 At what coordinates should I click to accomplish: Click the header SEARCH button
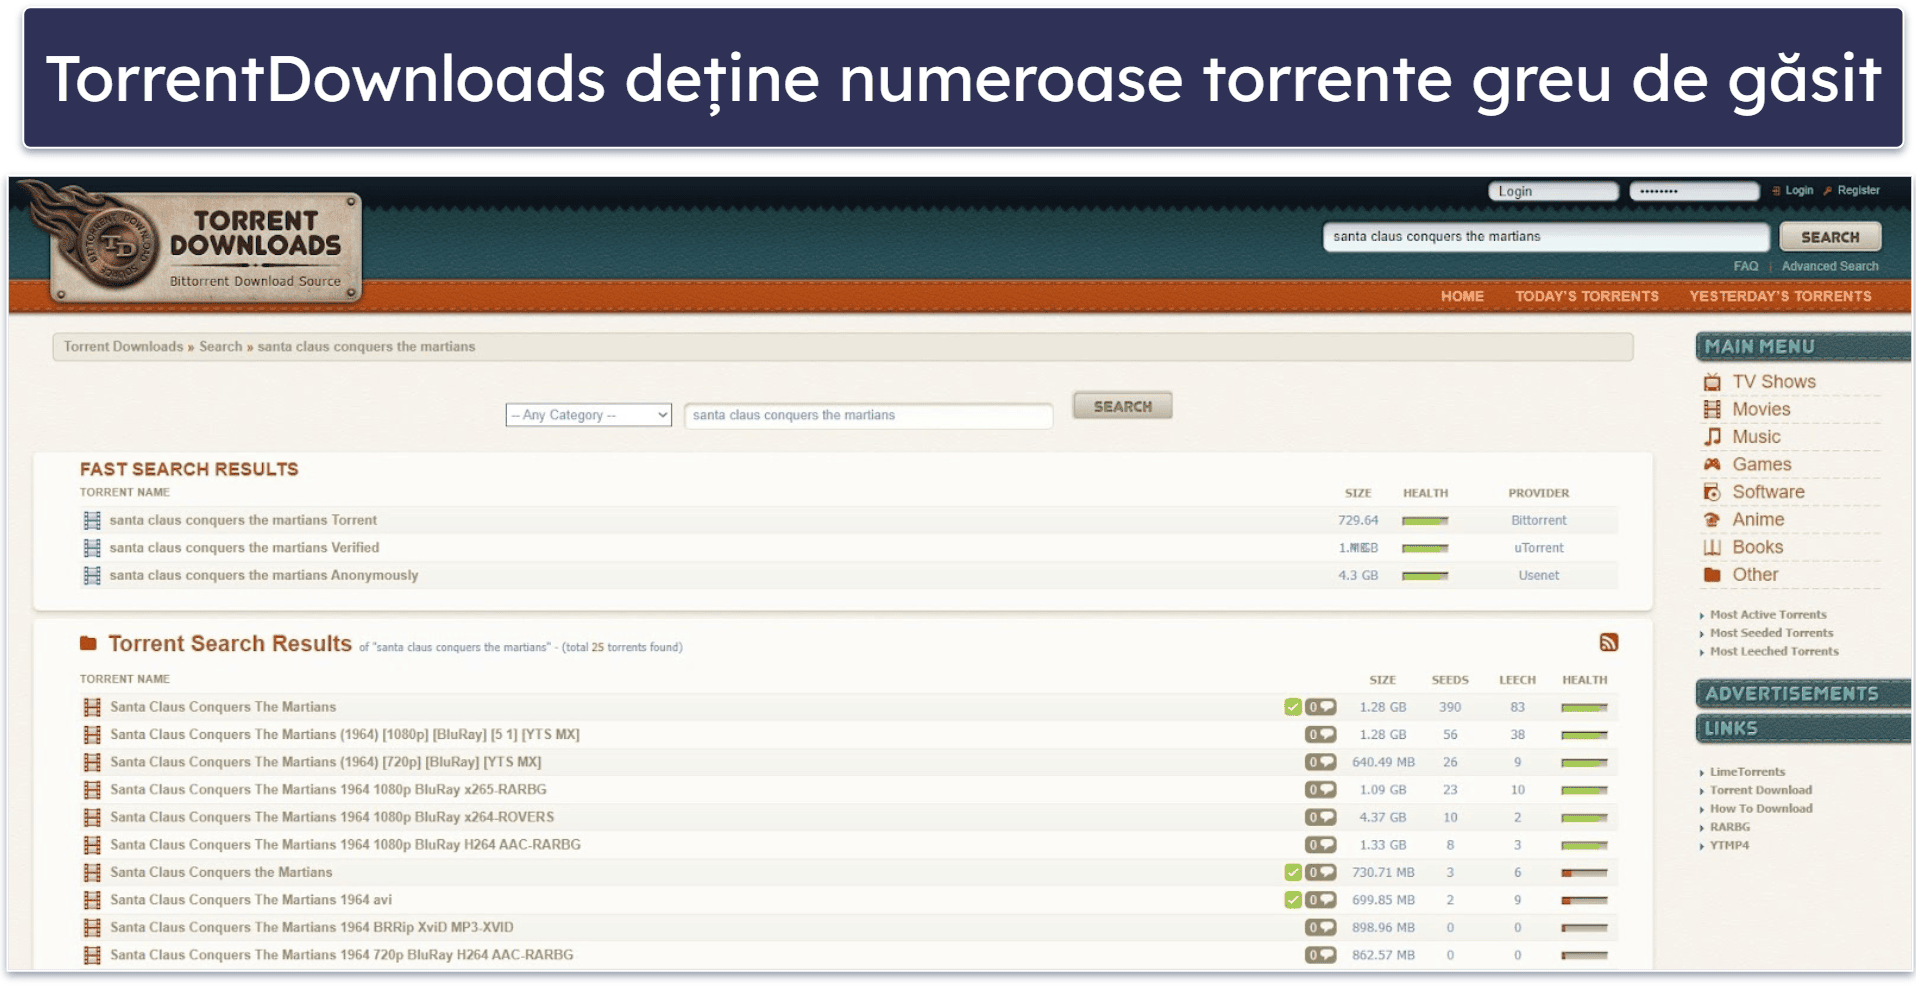1830,237
